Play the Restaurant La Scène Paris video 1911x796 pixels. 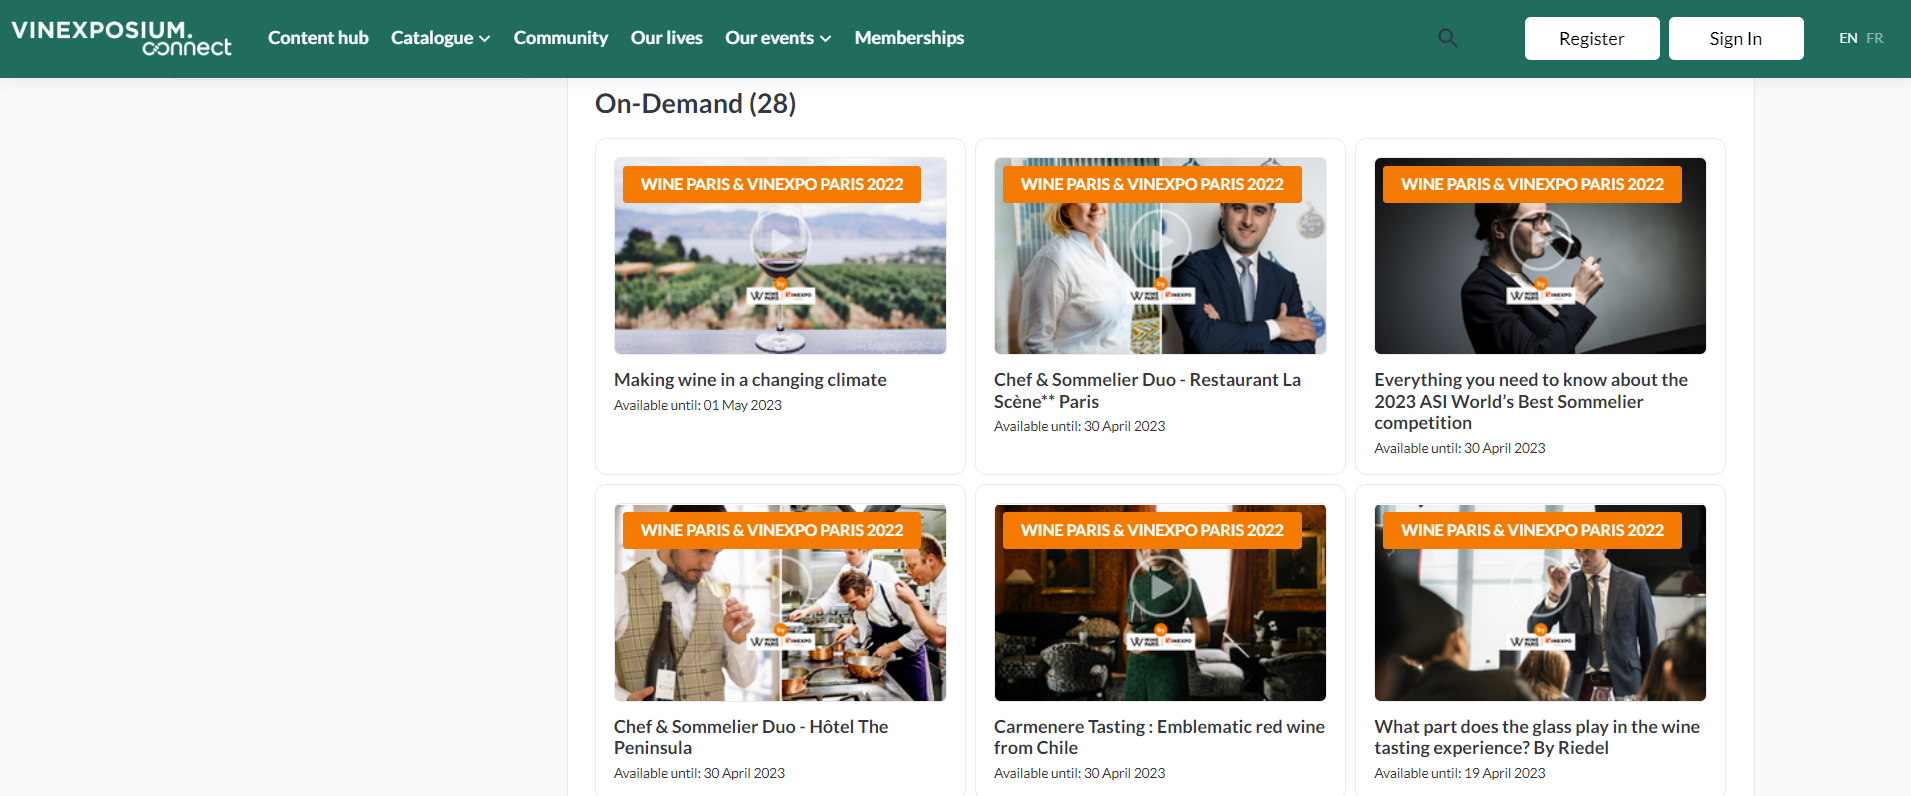click(1160, 240)
